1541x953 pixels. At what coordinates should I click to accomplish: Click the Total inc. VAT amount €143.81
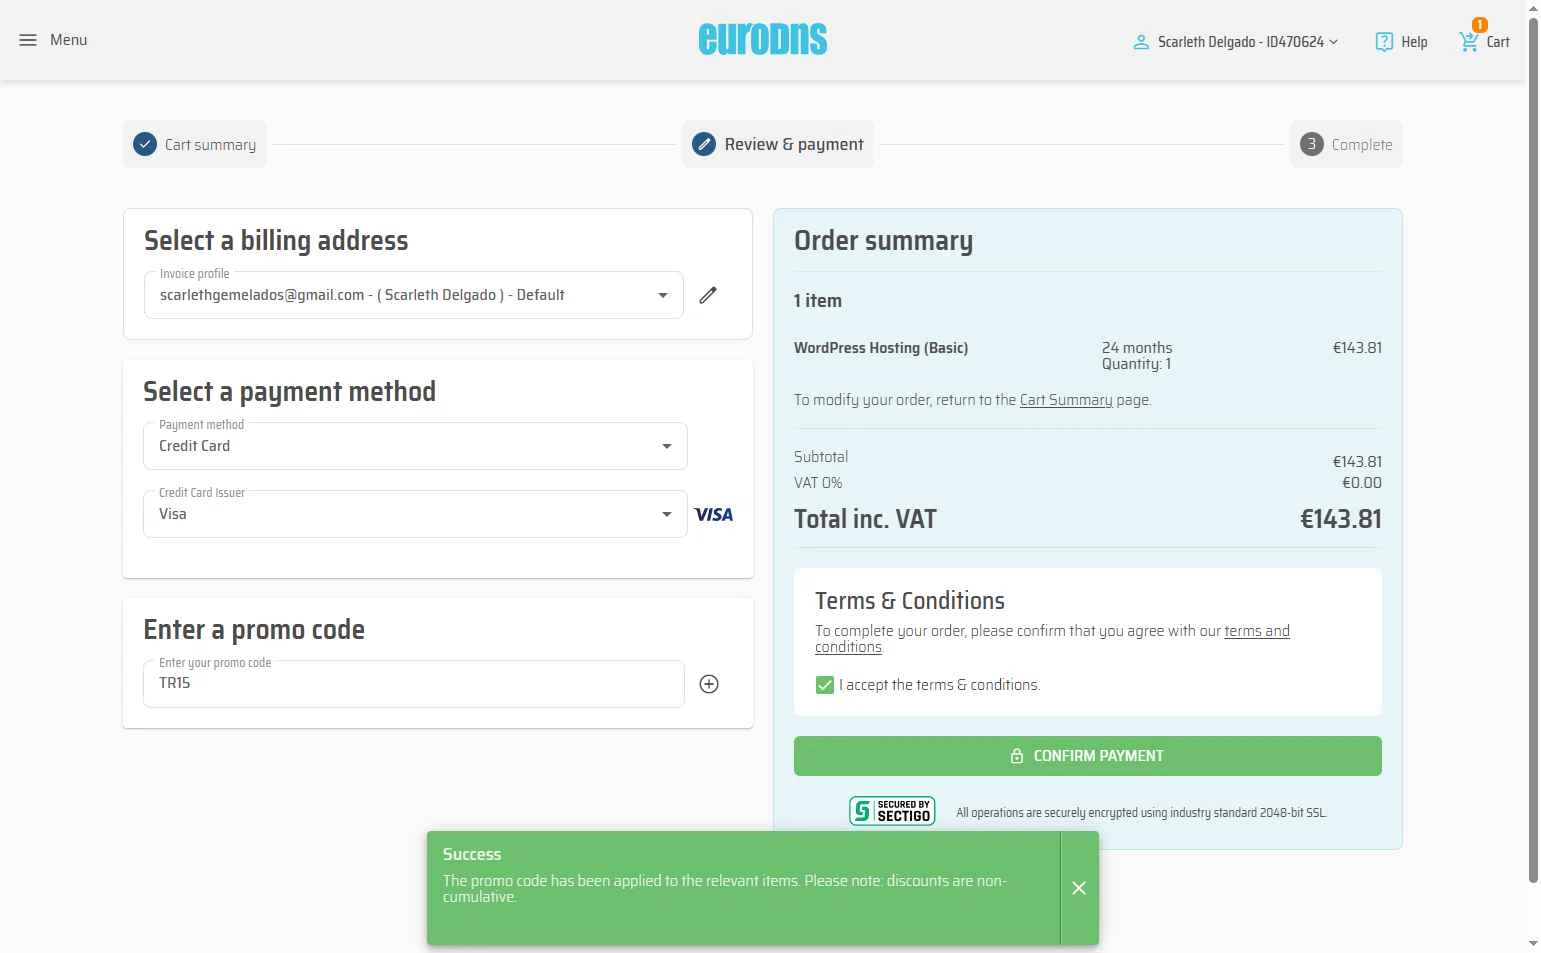pos(1341,519)
